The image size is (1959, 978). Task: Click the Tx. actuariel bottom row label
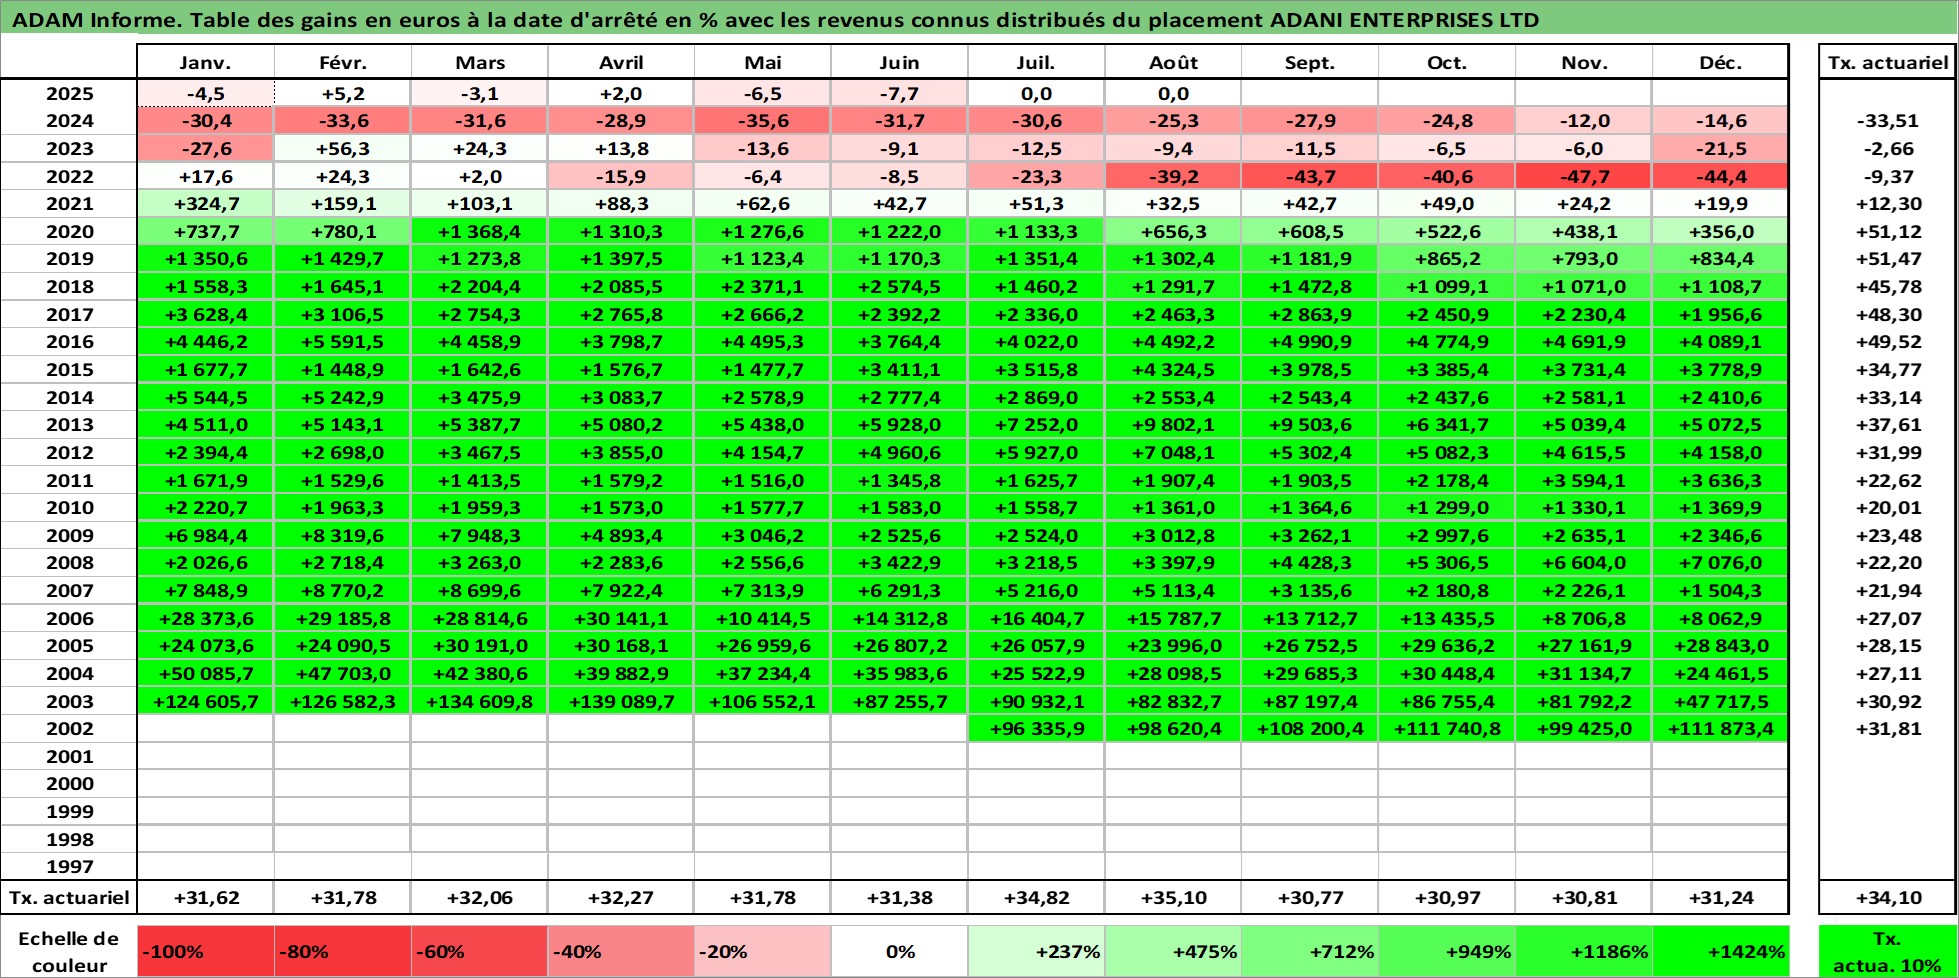point(69,898)
